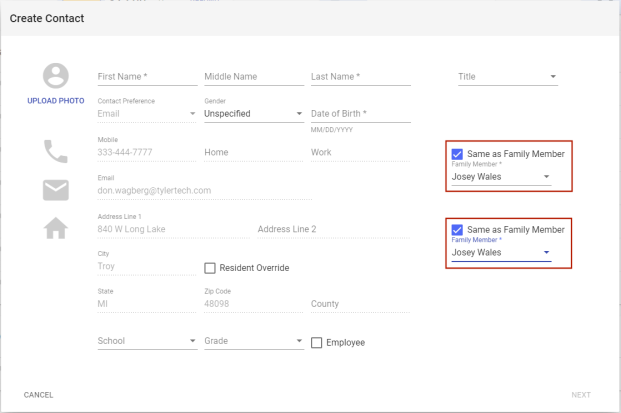Click the home address icon
Viewport: 621px width, 413px height.
click(56, 229)
